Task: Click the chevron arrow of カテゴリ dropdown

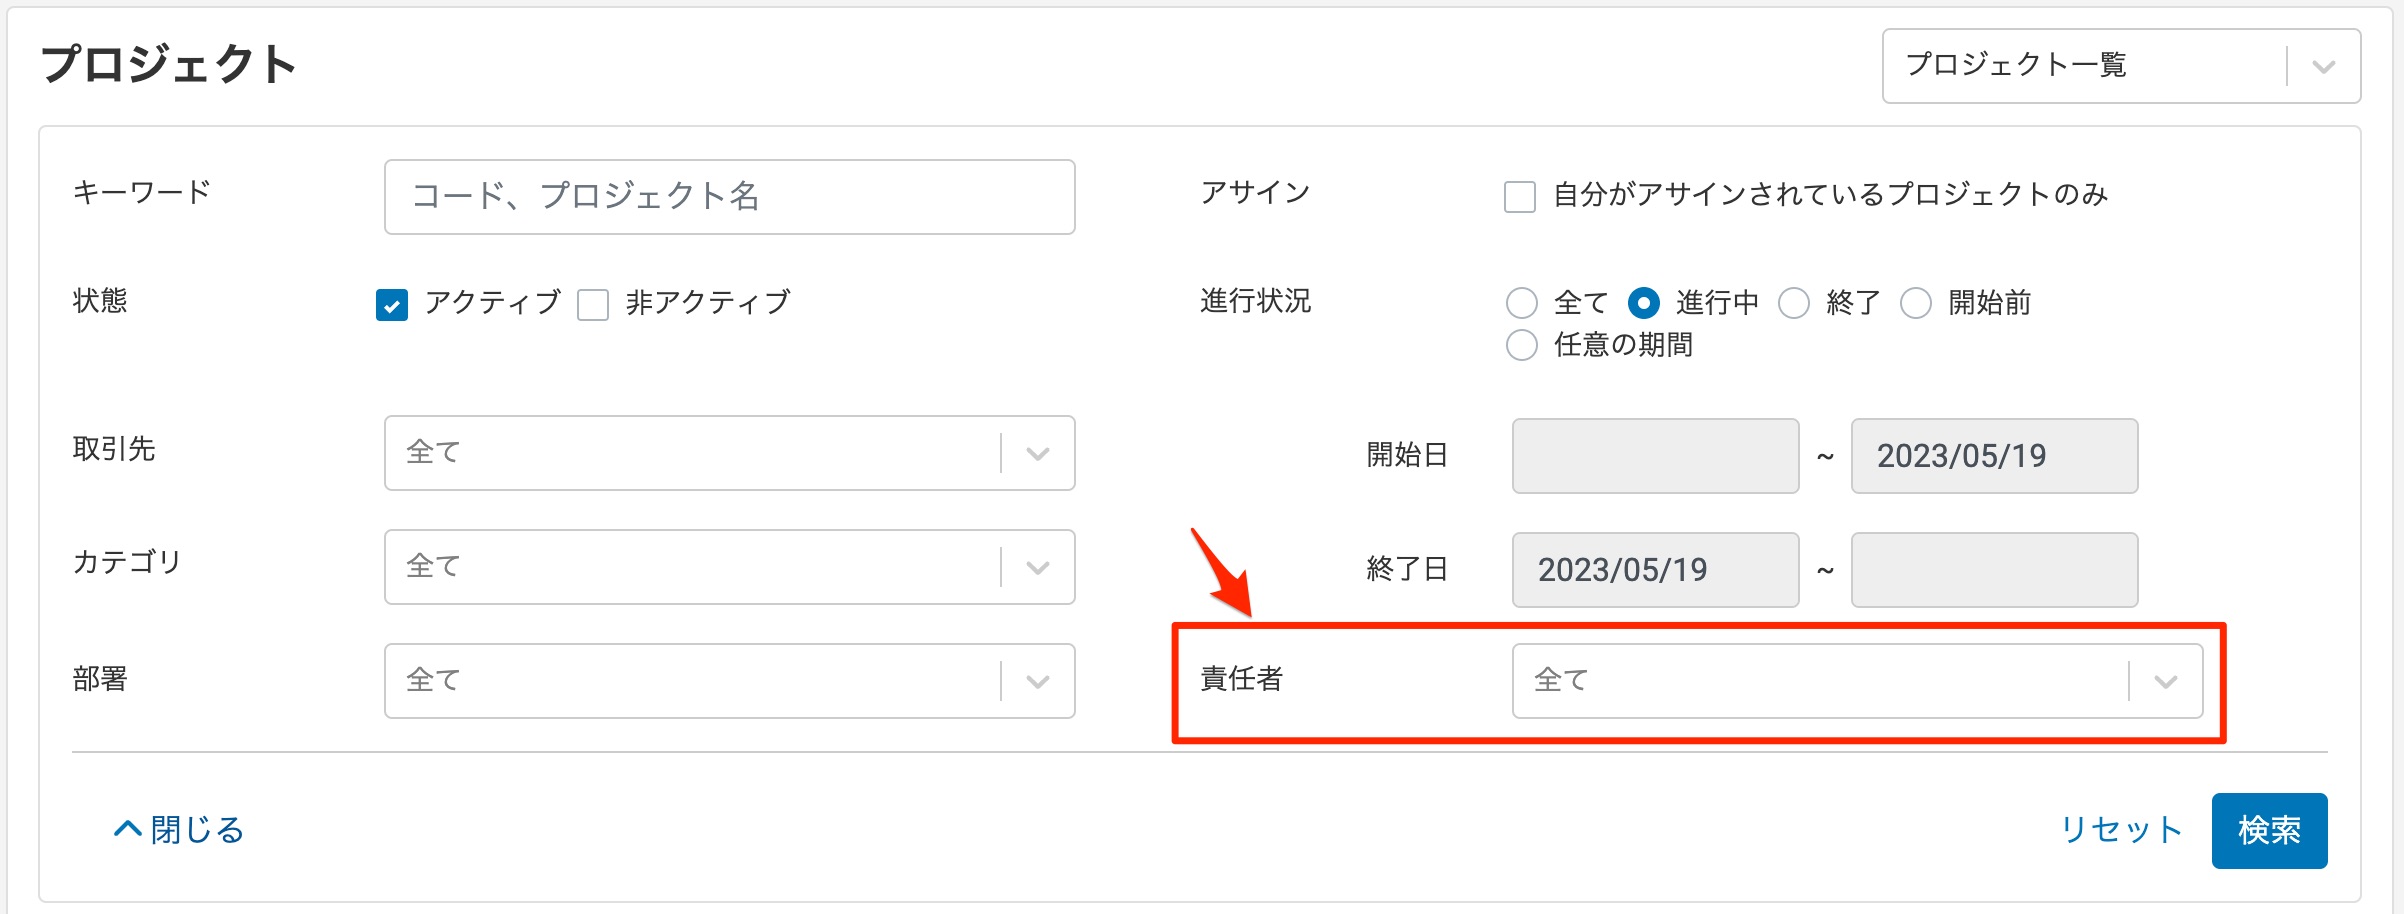Action: click(1038, 568)
